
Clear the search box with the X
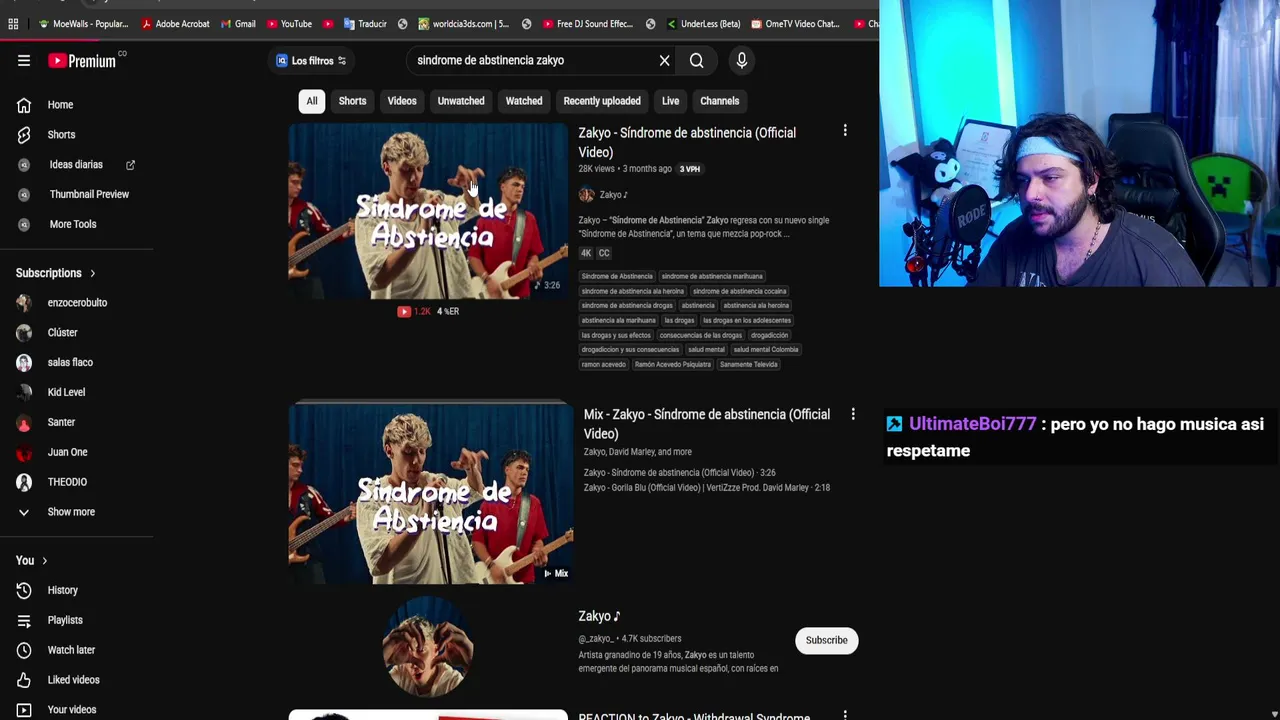tap(664, 61)
